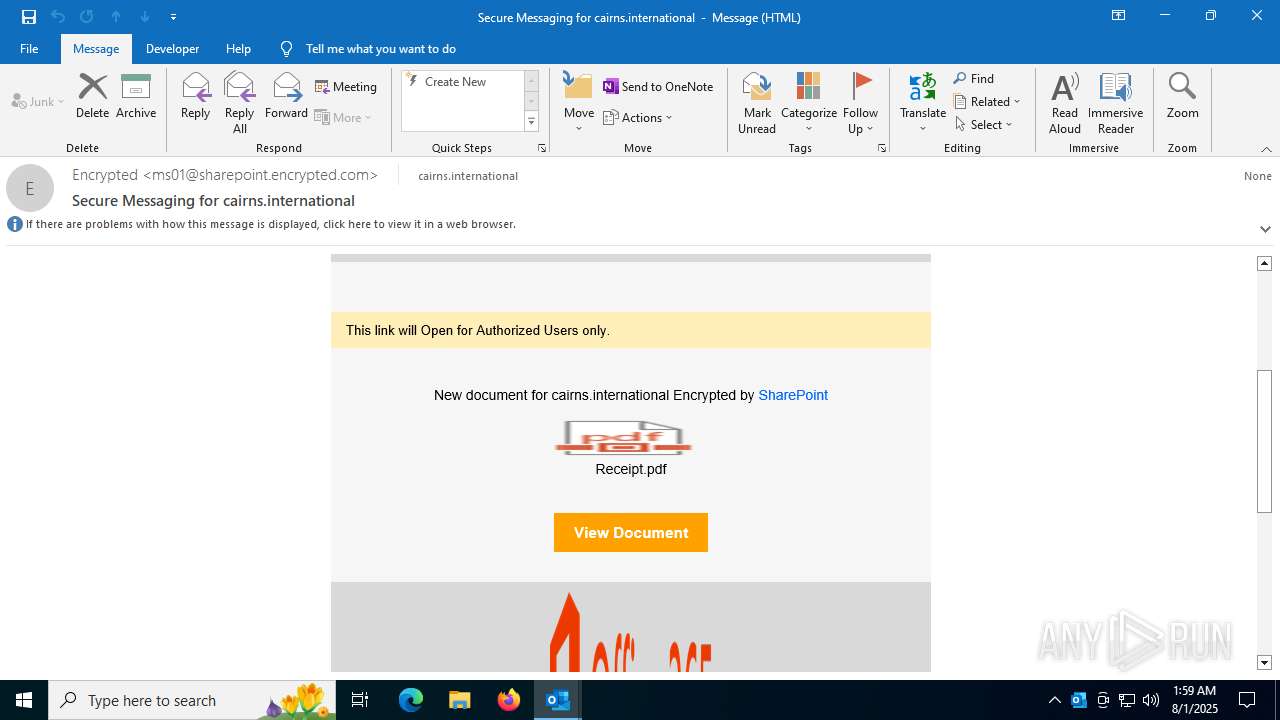
Task: Open the Junk dropdown
Action: 38,101
